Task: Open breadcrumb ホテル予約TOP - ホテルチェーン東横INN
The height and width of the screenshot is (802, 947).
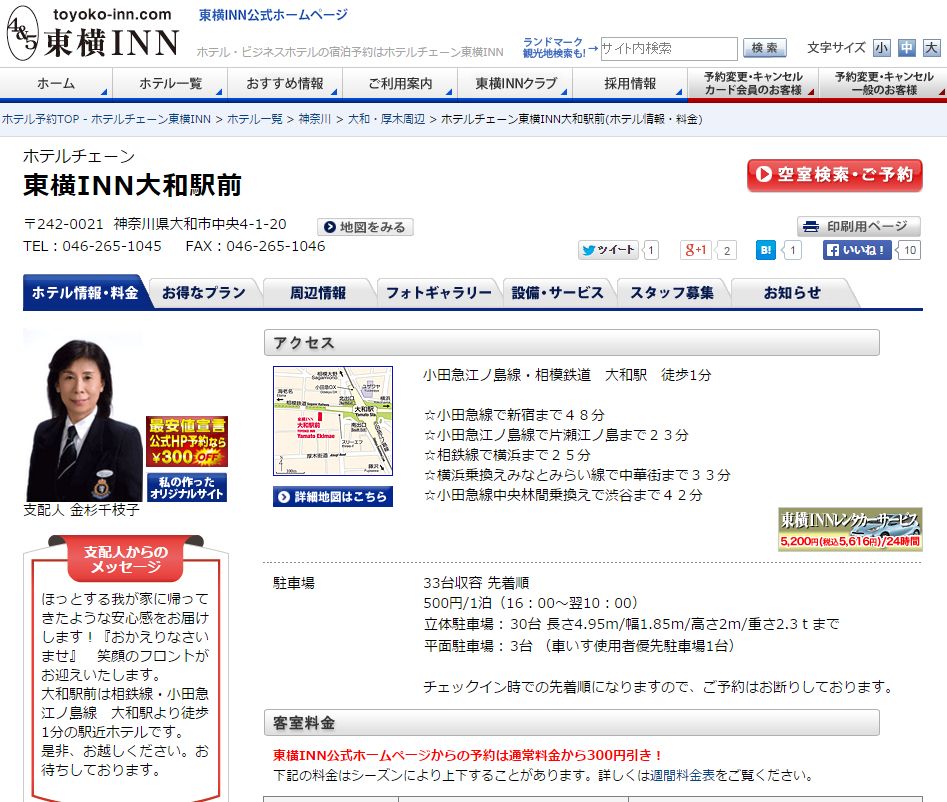Action: coord(107,119)
